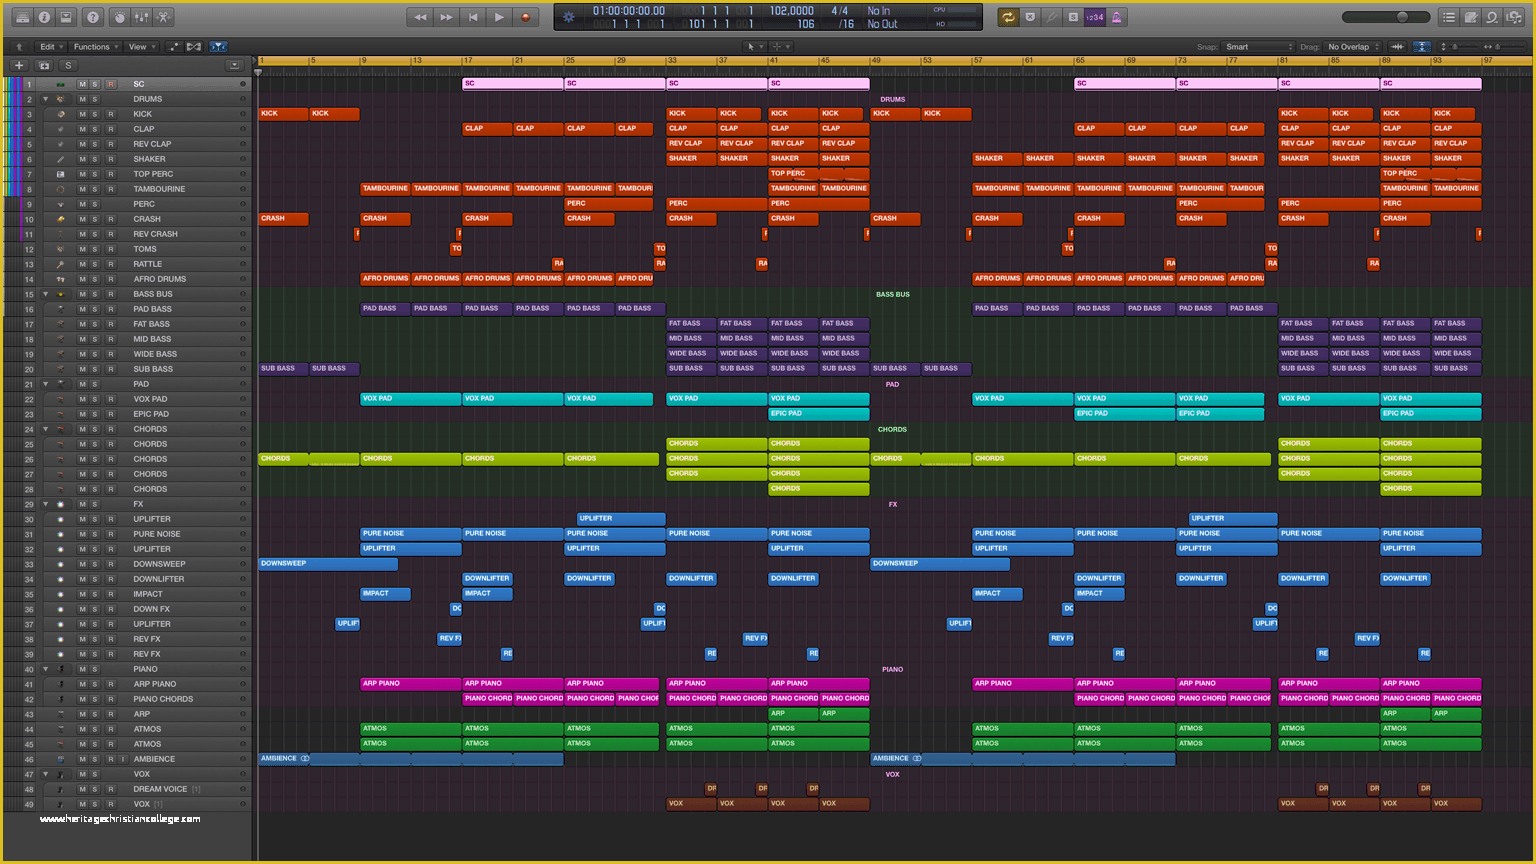Toggle the highlighted Catch Playhead button
This screenshot has height=864, width=1536.
pos(218,47)
